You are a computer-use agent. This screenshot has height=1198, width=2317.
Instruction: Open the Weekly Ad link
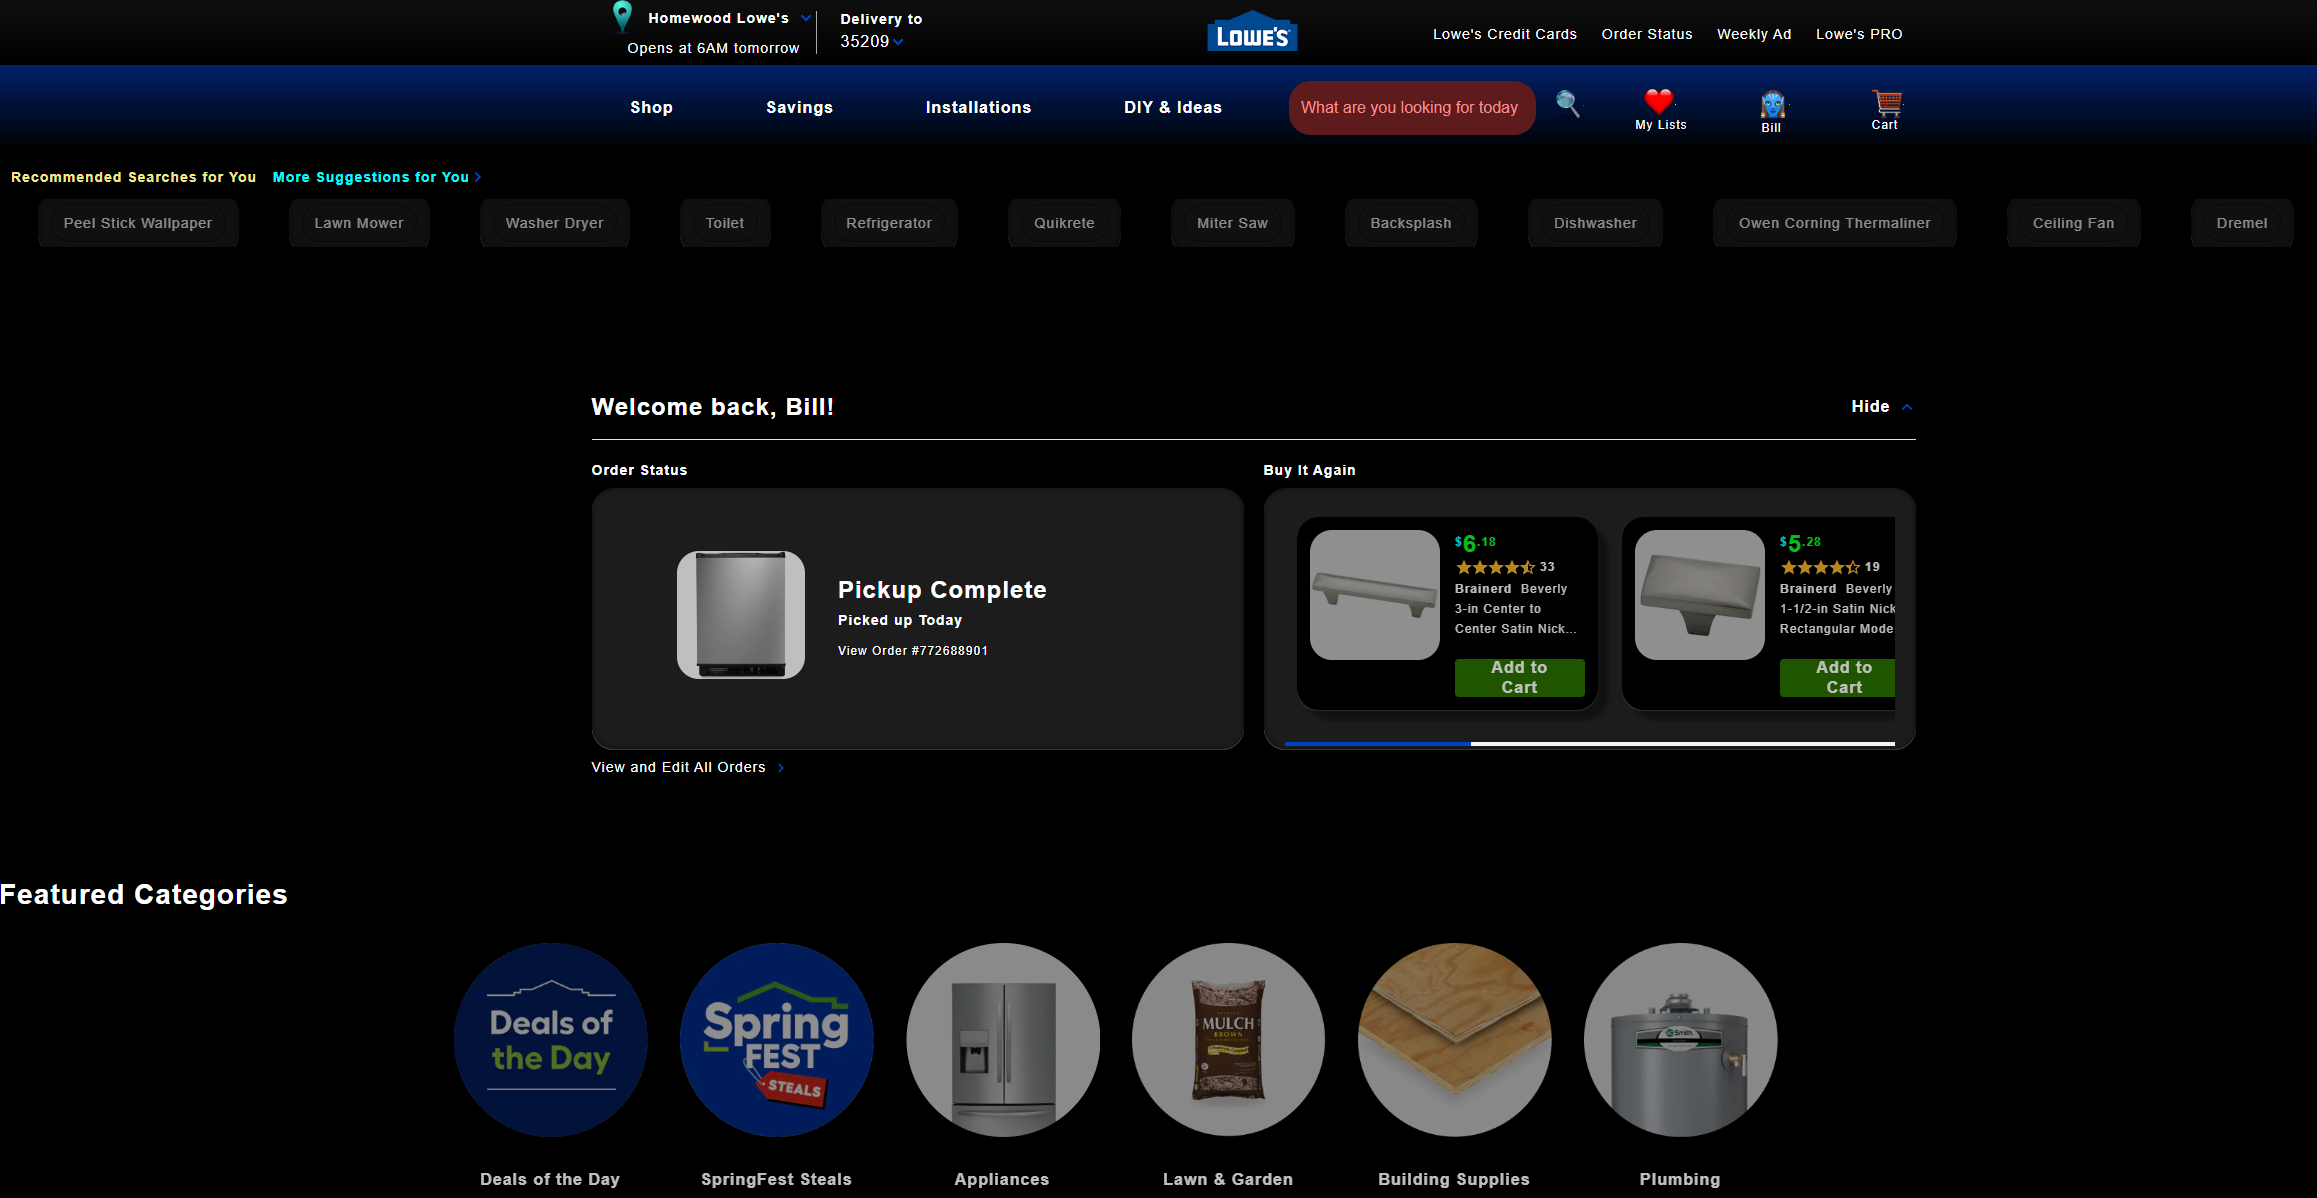click(x=1754, y=34)
